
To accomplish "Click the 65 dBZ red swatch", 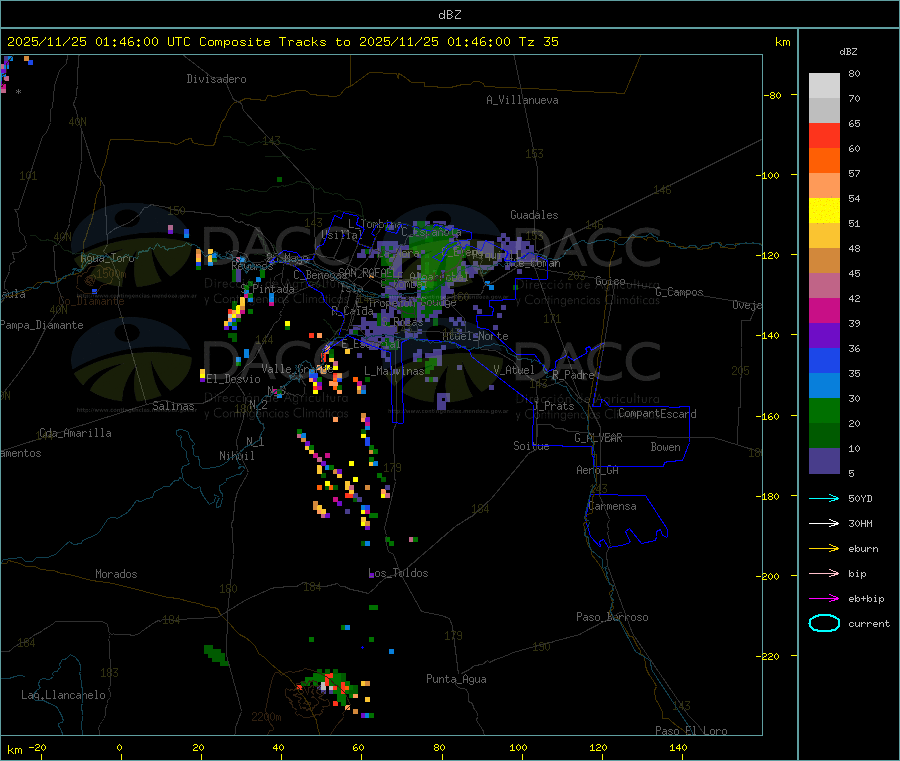I will pyautogui.click(x=824, y=135).
